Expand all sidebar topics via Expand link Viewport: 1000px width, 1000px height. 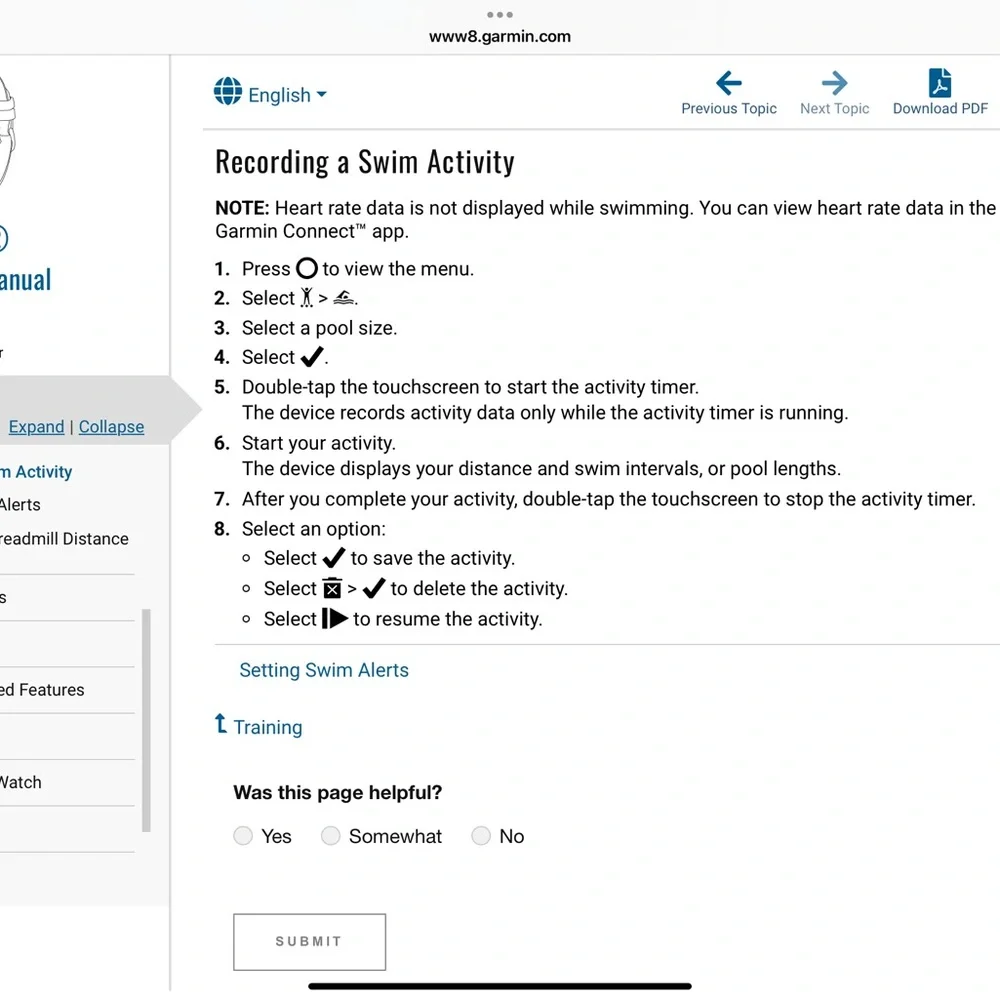pos(36,427)
